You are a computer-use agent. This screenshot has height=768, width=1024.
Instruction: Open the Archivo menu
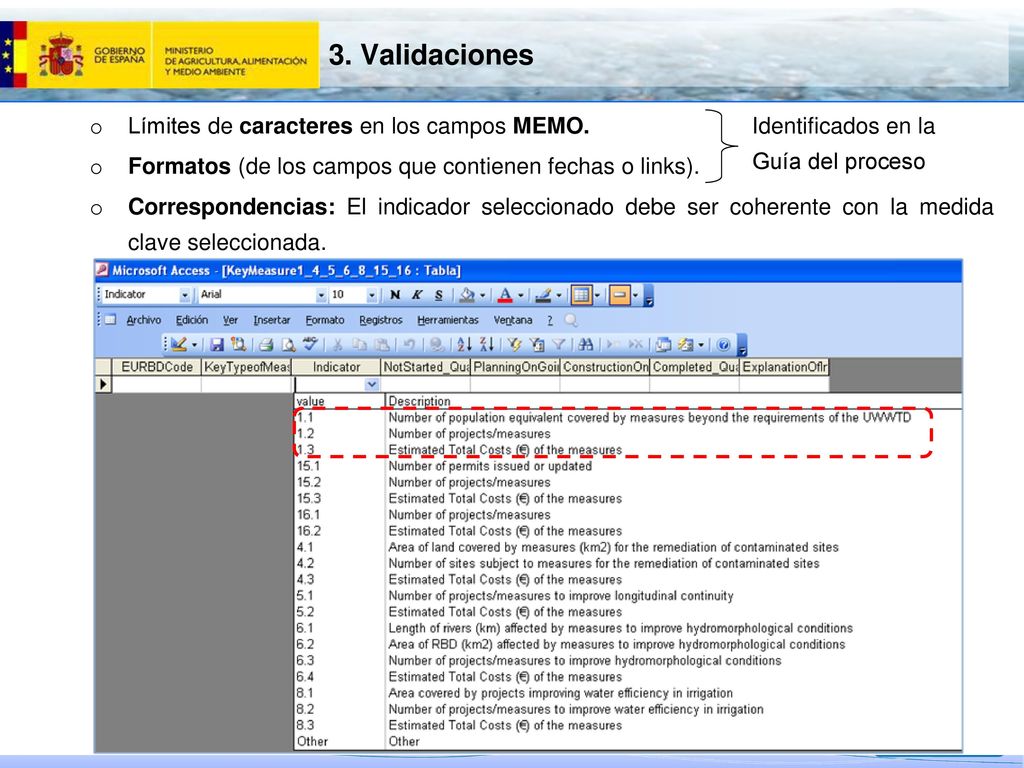coord(144,320)
